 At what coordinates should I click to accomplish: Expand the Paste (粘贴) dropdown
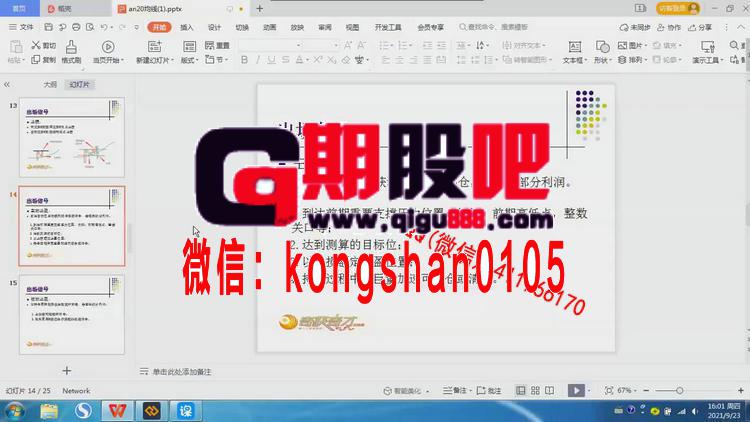click(x=16, y=60)
